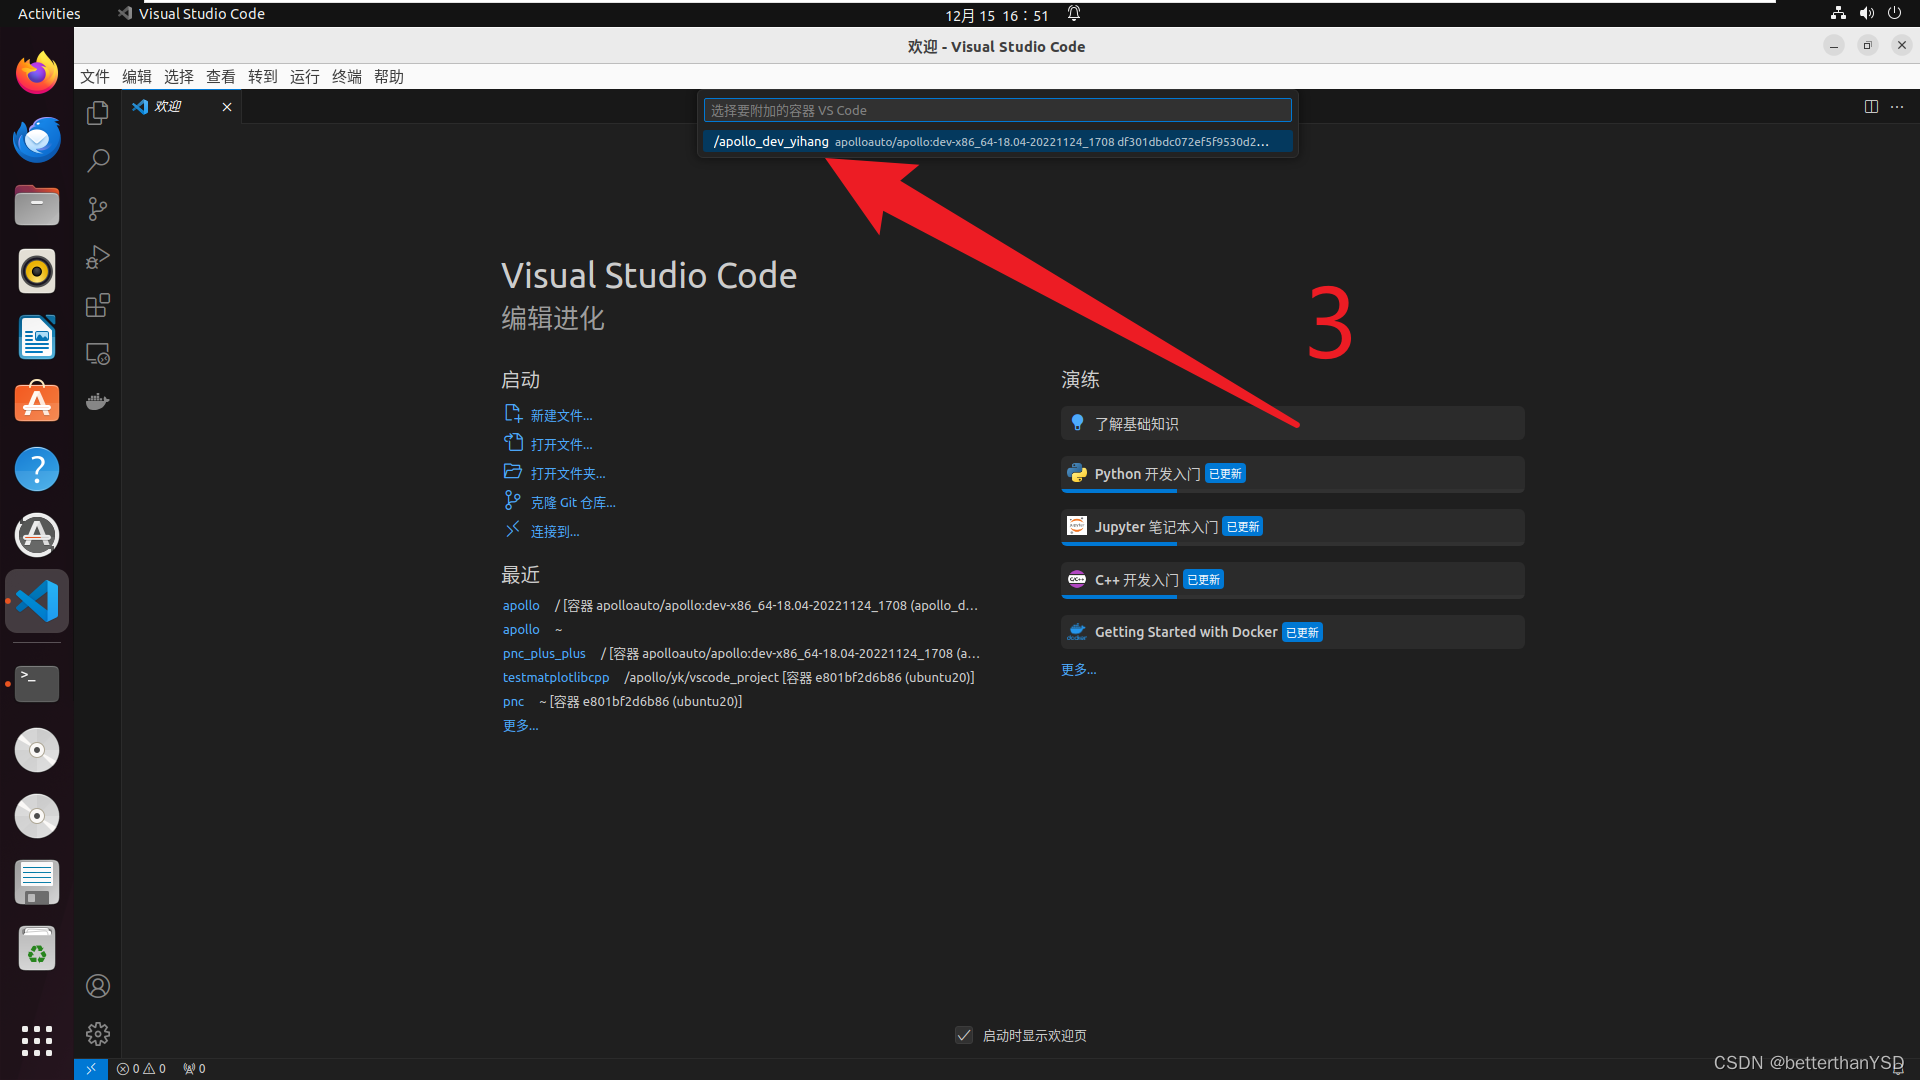Open the editor more actions menu
Image resolution: width=1920 pixels, height=1080 pixels.
1897,107
